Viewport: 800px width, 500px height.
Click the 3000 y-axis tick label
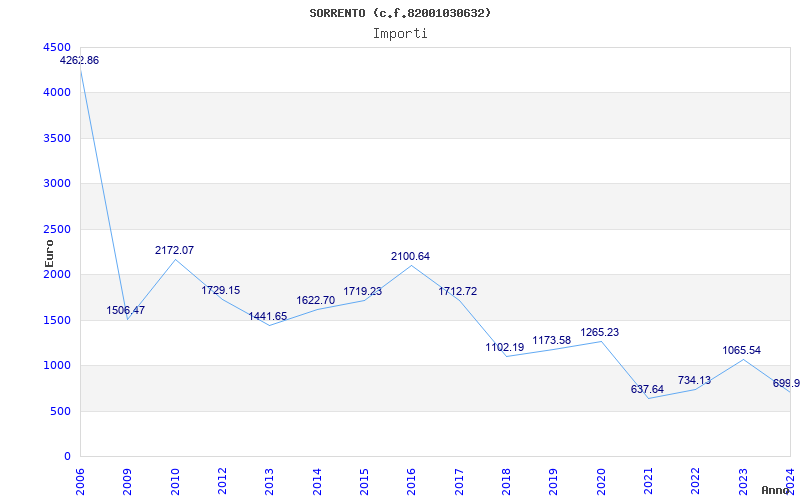point(57,184)
